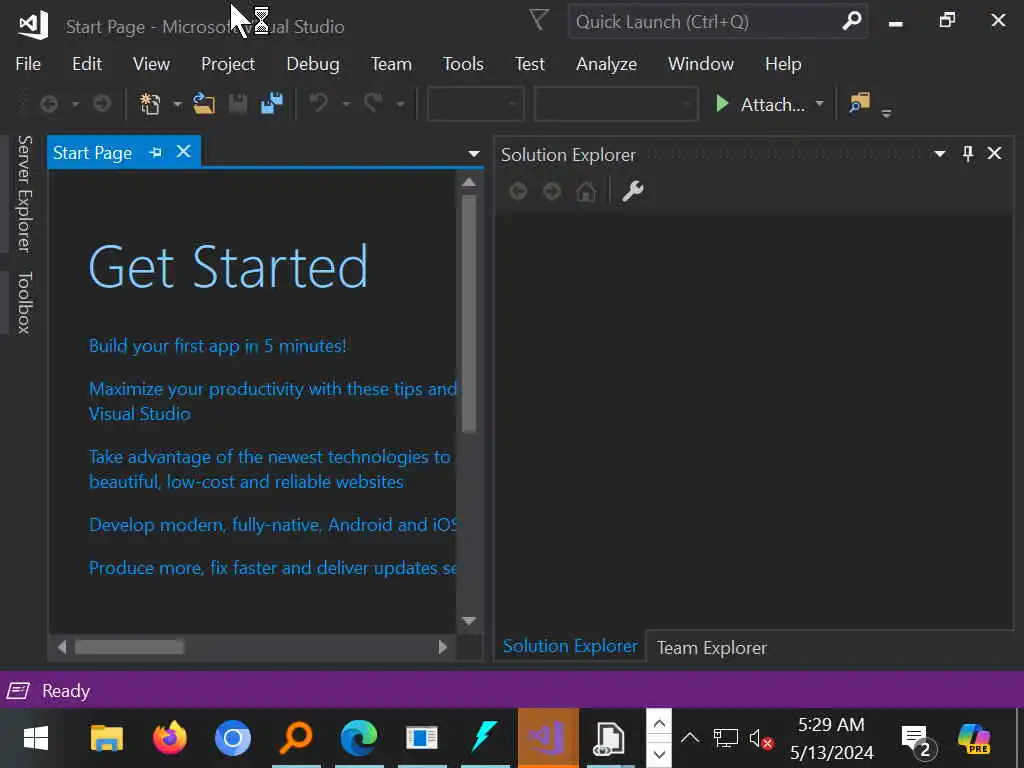
Task: Expand the Attach button dropdown arrow
Action: tap(820, 103)
